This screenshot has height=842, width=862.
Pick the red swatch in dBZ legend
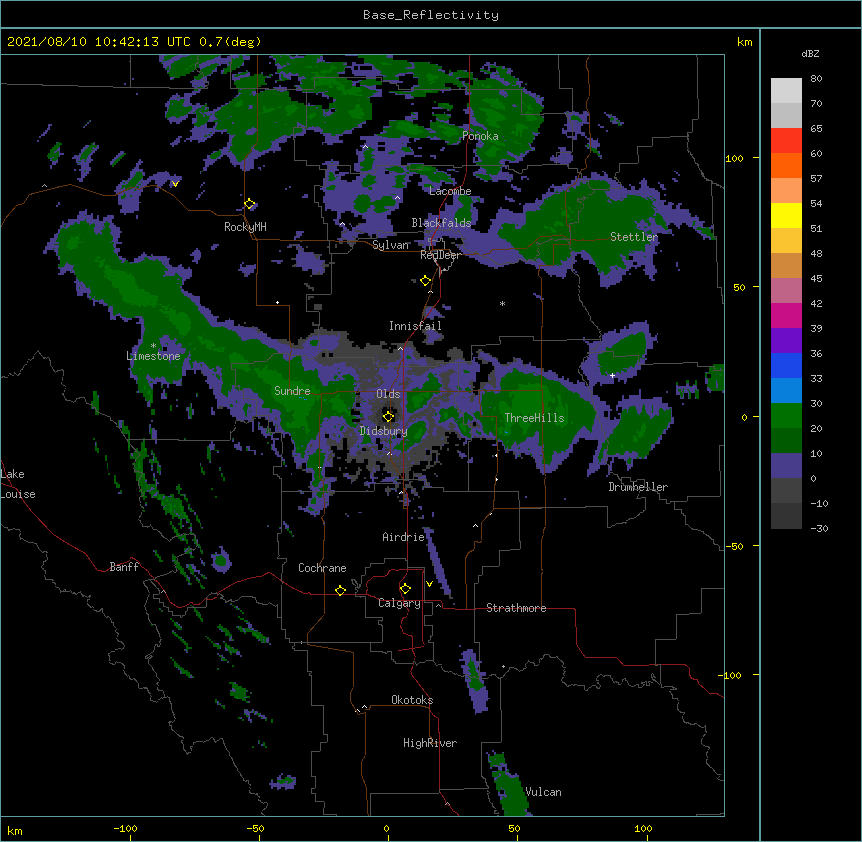[786, 140]
